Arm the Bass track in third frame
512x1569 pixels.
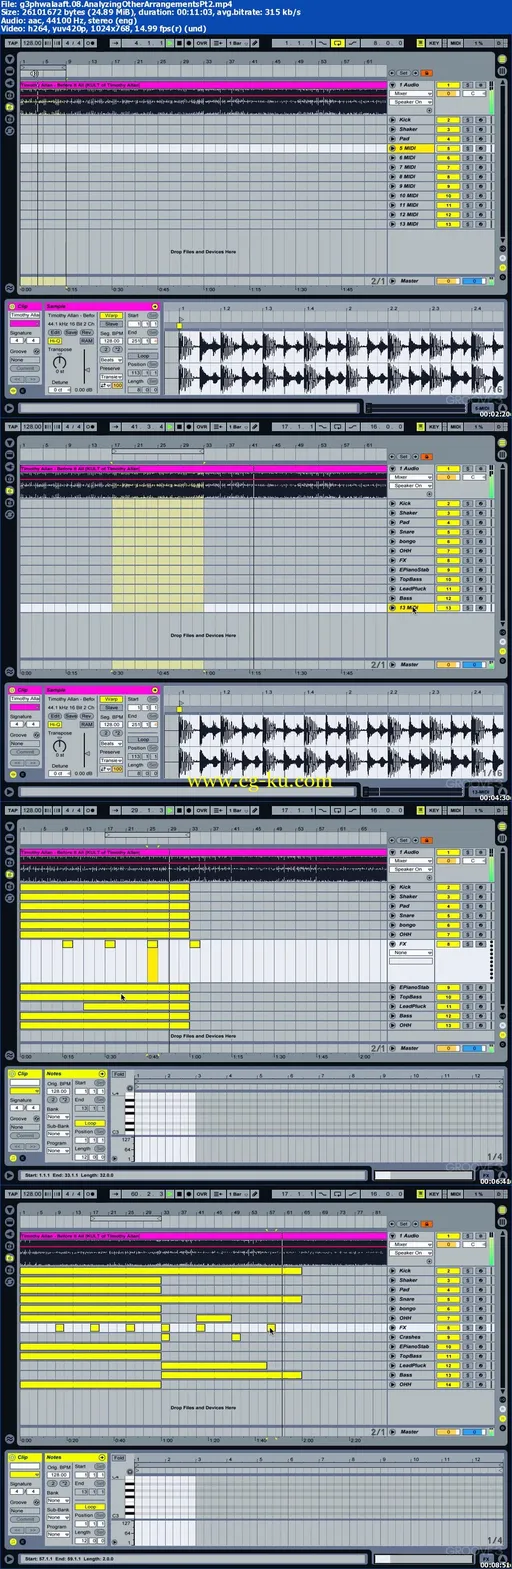pyautogui.click(x=481, y=1016)
